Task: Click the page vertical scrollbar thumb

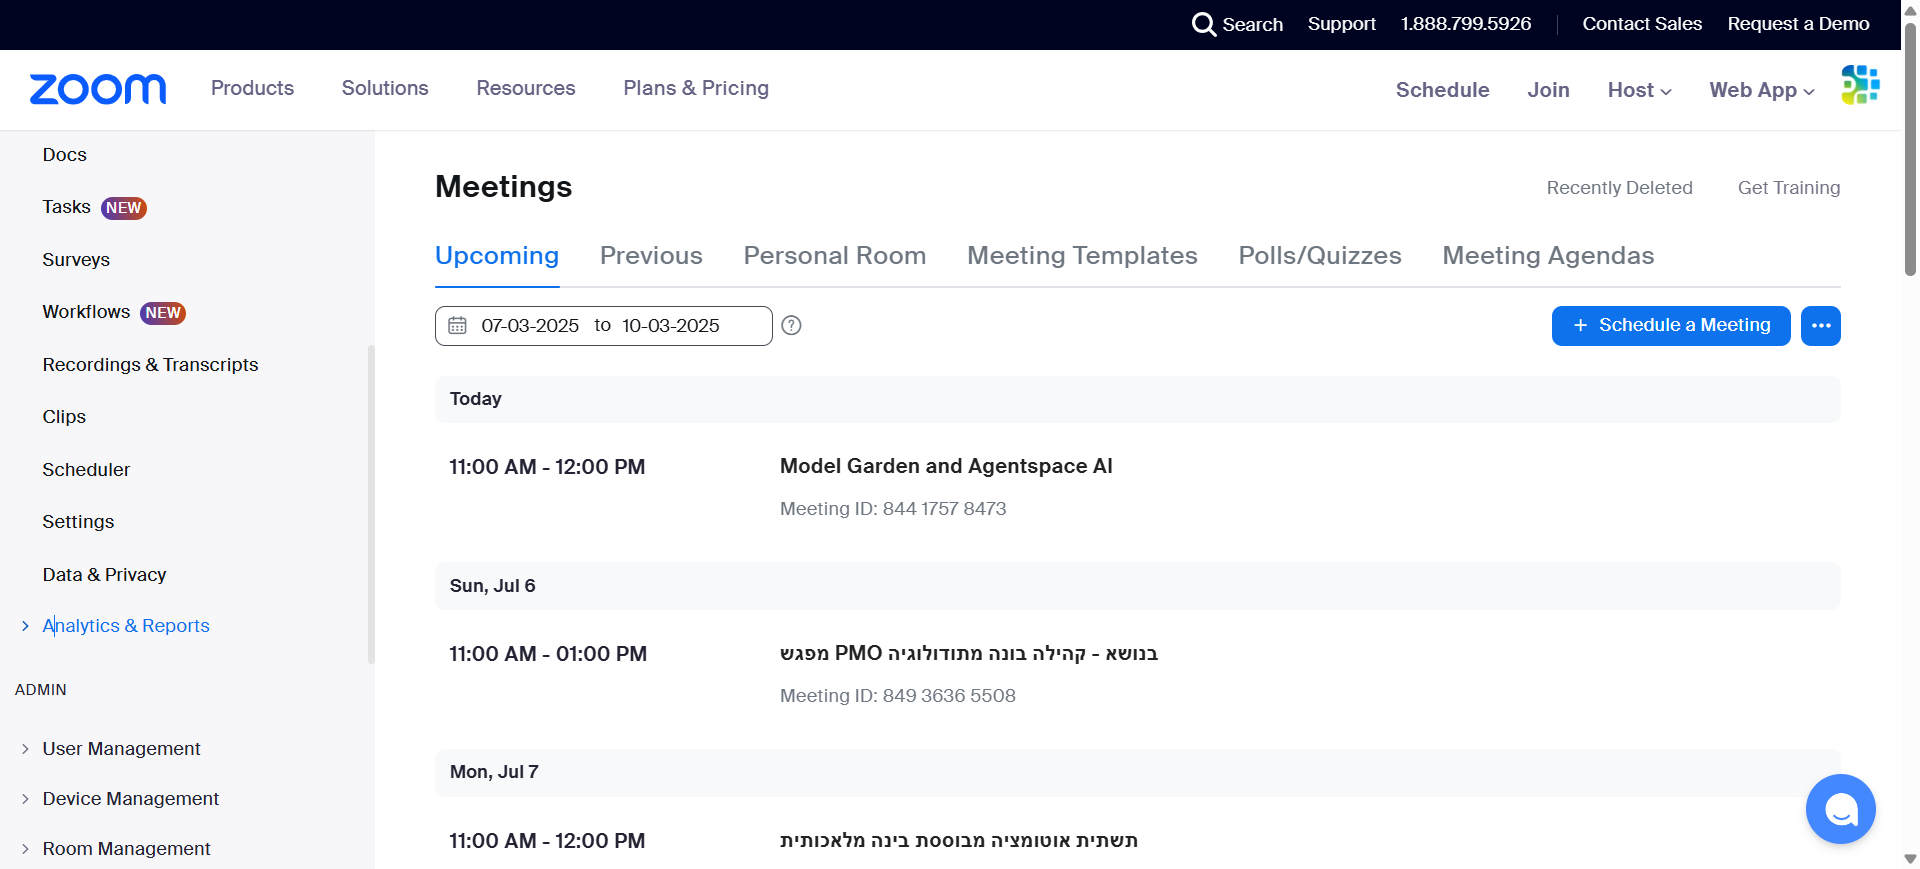Action: point(1910,148)
